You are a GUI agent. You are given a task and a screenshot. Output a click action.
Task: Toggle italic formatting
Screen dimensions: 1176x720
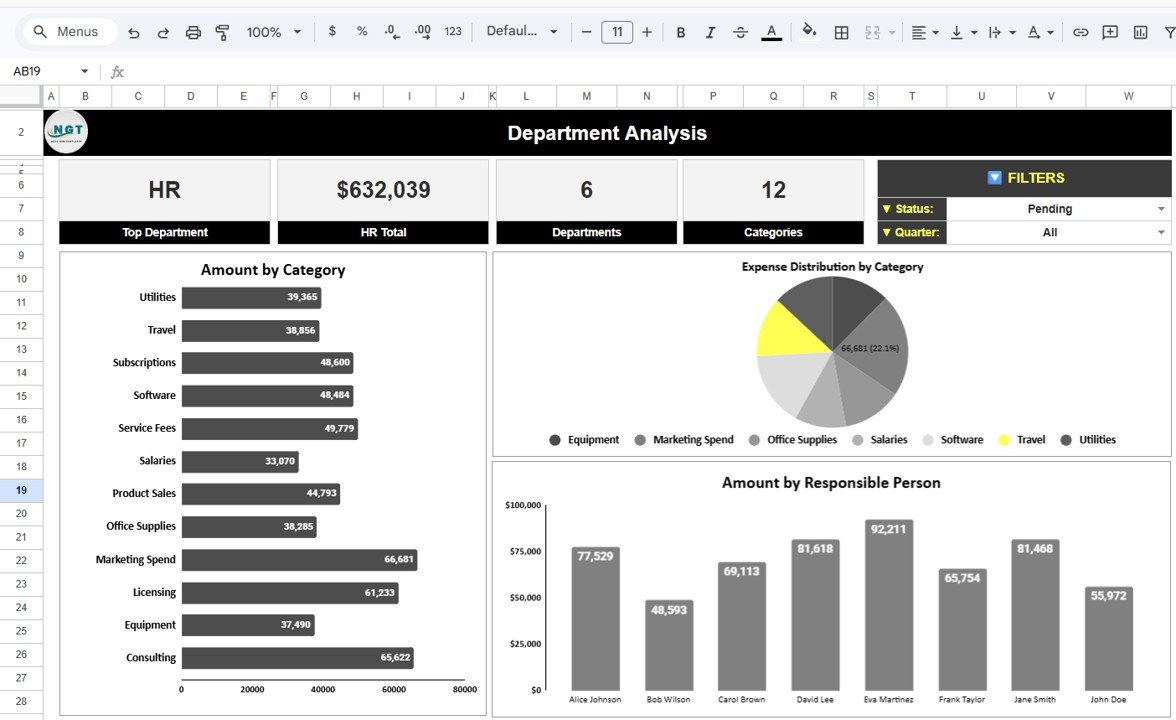(710, 31)
